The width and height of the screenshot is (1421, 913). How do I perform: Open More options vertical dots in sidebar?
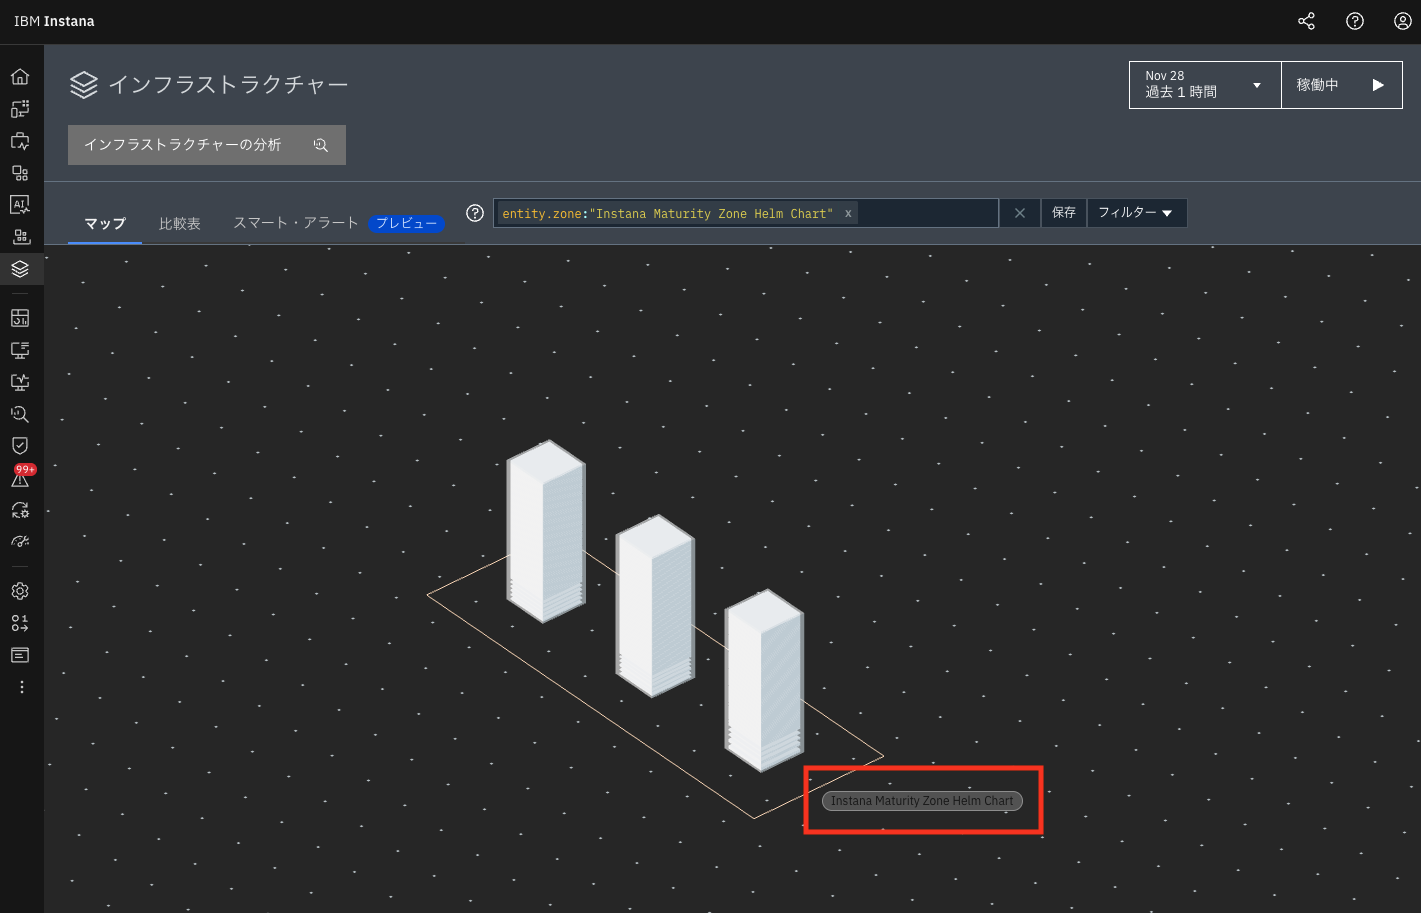coord(21,687)
